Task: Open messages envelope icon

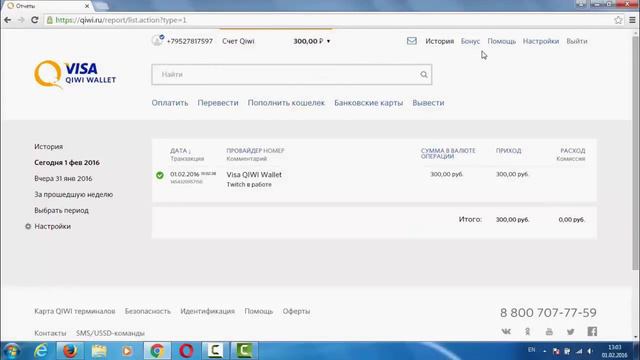Action: pyautogui.click(x=411, y=41)
